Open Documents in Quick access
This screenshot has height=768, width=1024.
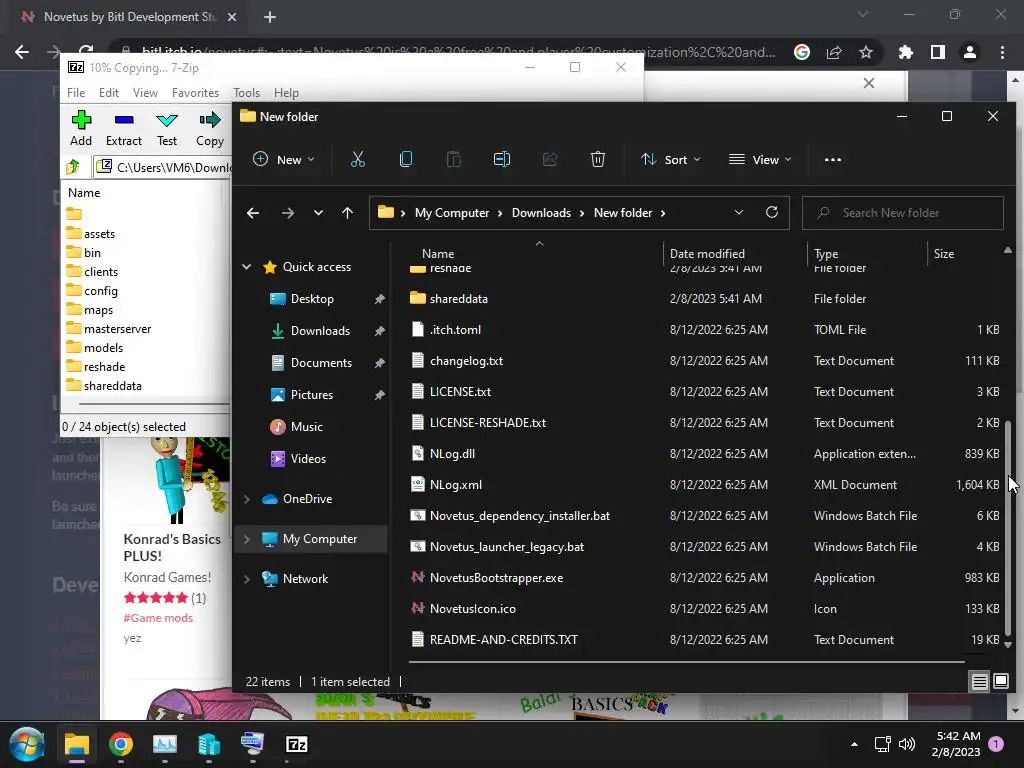click(x=321, y=362)
